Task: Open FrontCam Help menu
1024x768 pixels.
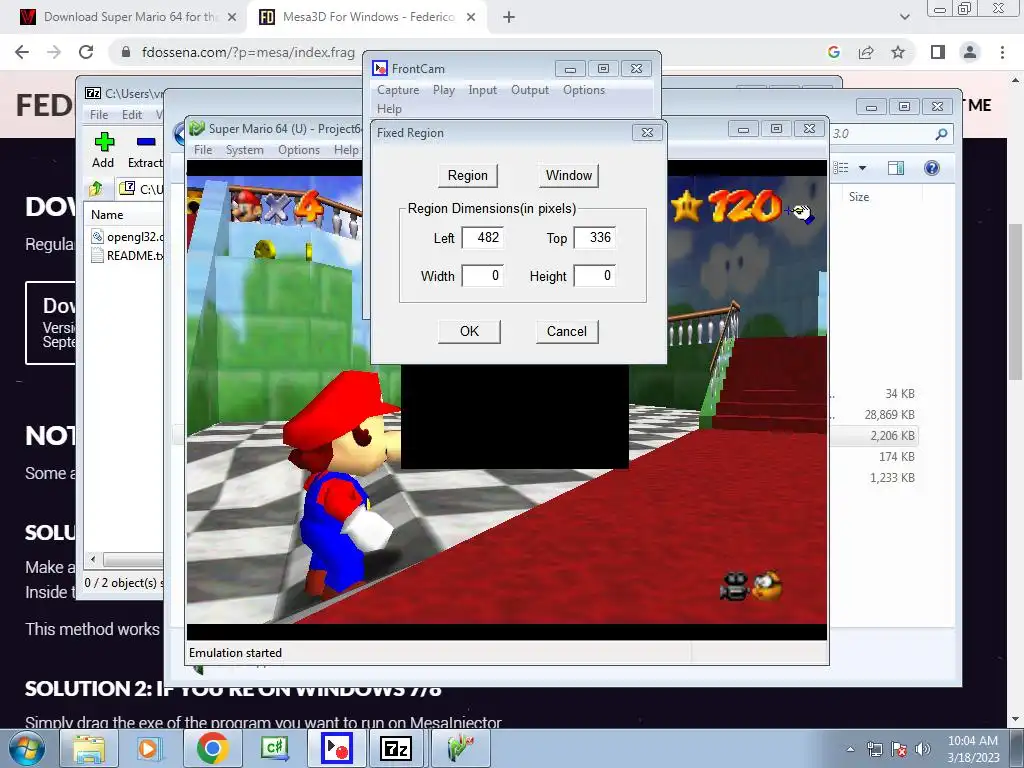Action: click(x=389, y=109)
